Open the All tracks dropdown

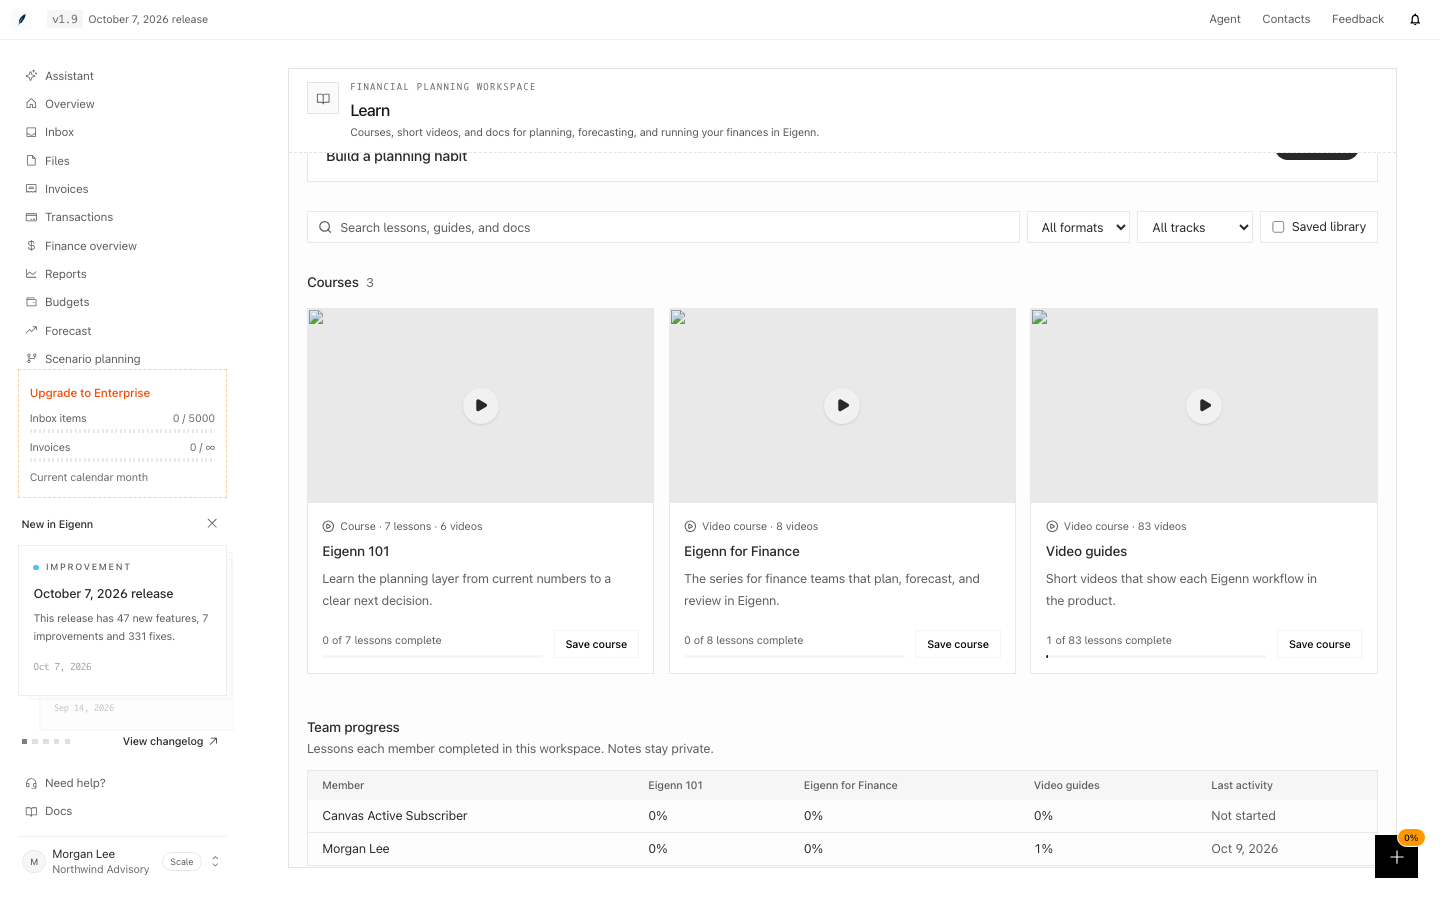pyautogui.click(x=1195, y=227)
